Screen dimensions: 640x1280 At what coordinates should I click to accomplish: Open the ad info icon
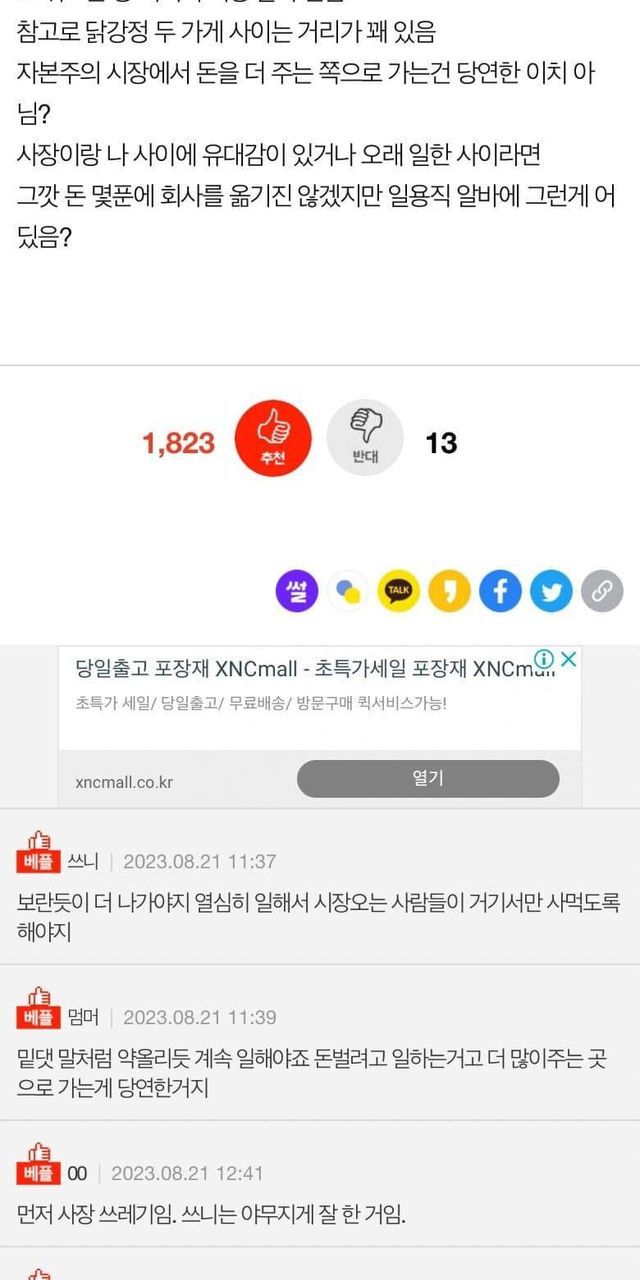tap(544, 659)
